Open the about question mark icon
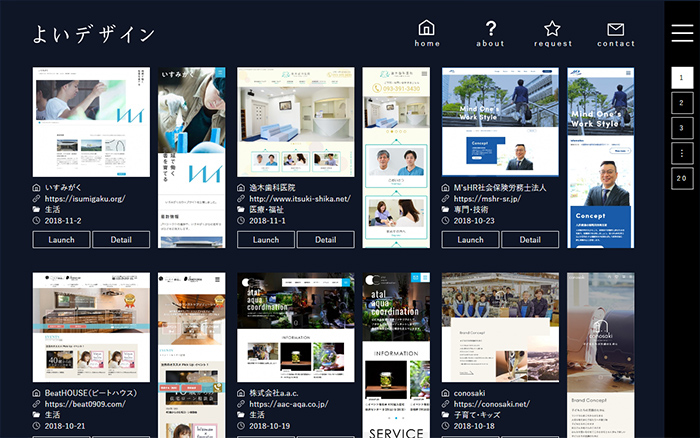Image resolution: width=700 pixels, height=438 pixels. pyautogui.click(x=490, y=29)
